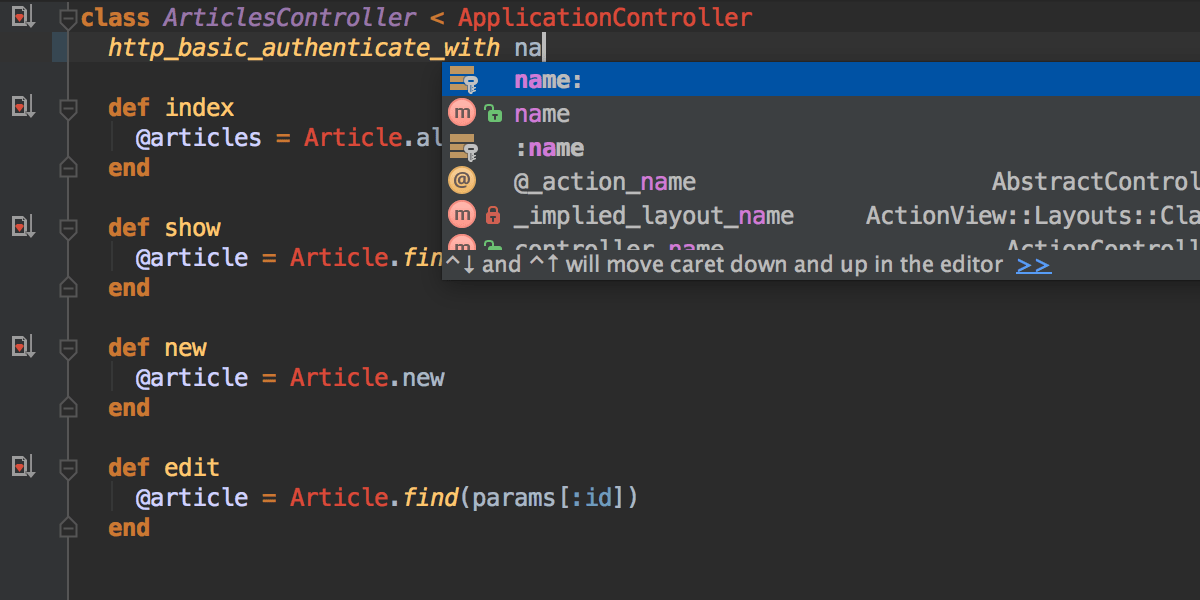Click the @ icon beside @_action_name
Screen dimensions: 1200x600
click(462, 181)
